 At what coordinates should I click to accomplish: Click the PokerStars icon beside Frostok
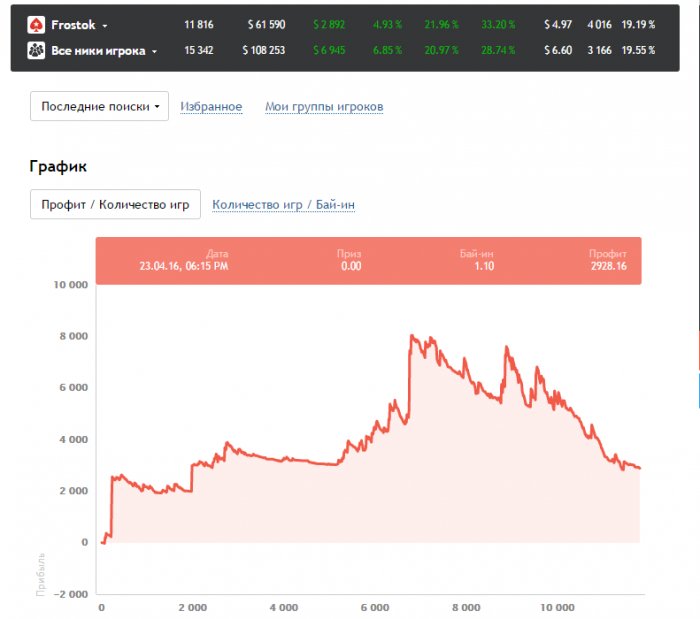pyautogui.click(x=36, y=25)
